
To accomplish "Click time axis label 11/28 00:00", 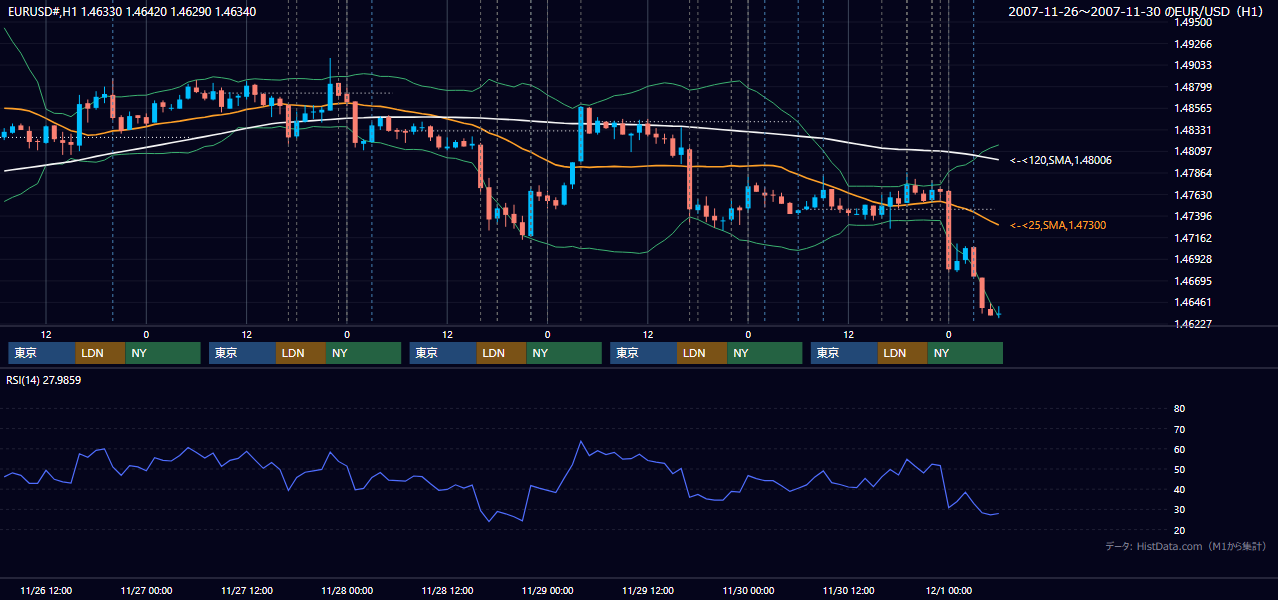I will click(347, 590).
